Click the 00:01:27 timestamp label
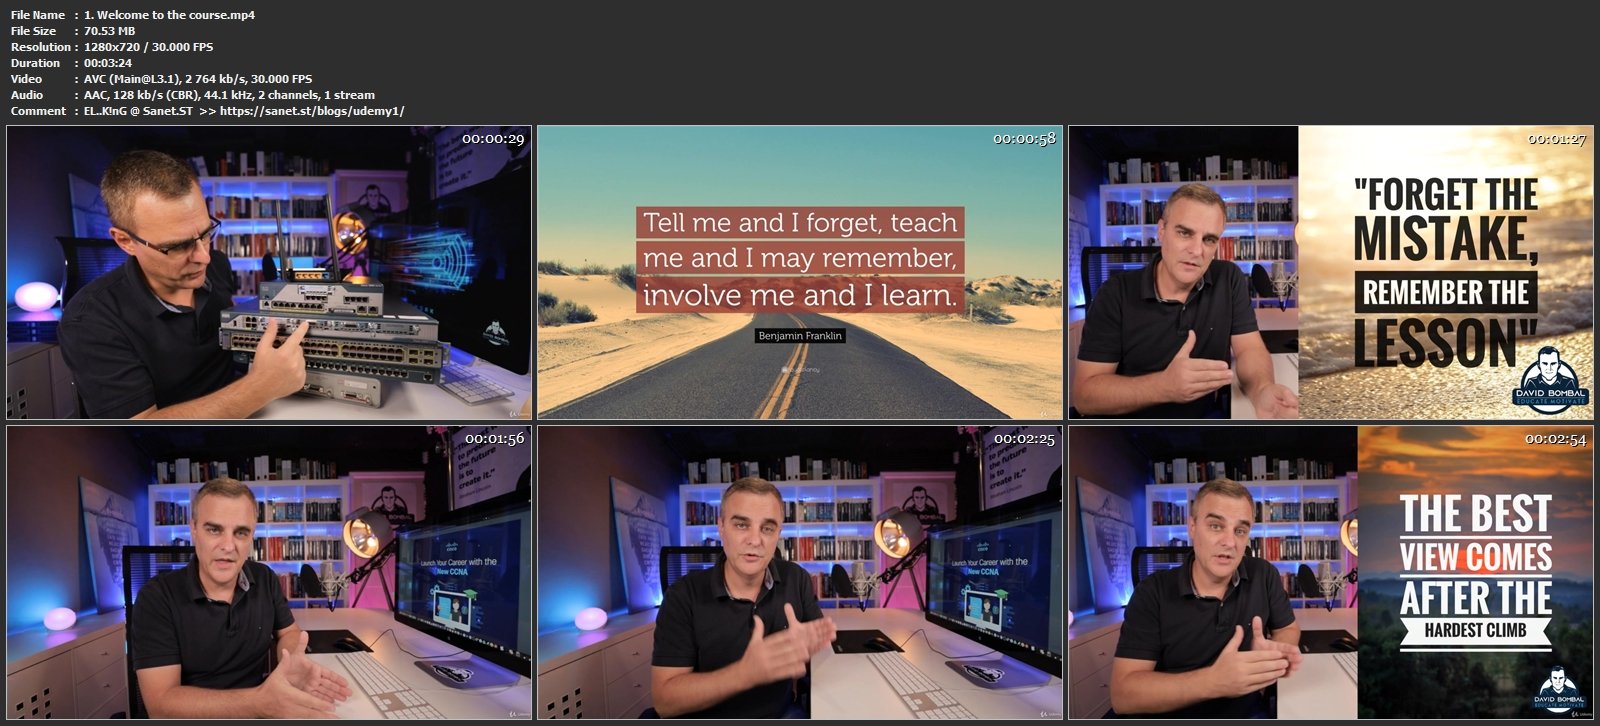 1555,139
